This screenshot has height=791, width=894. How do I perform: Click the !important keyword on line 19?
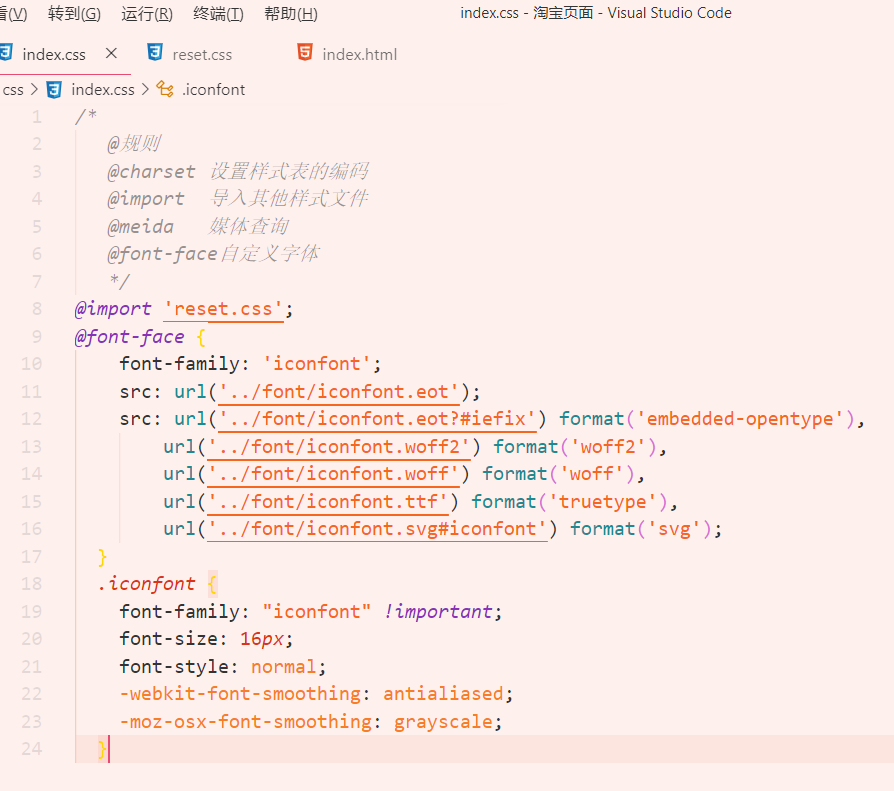coord(437,611)
